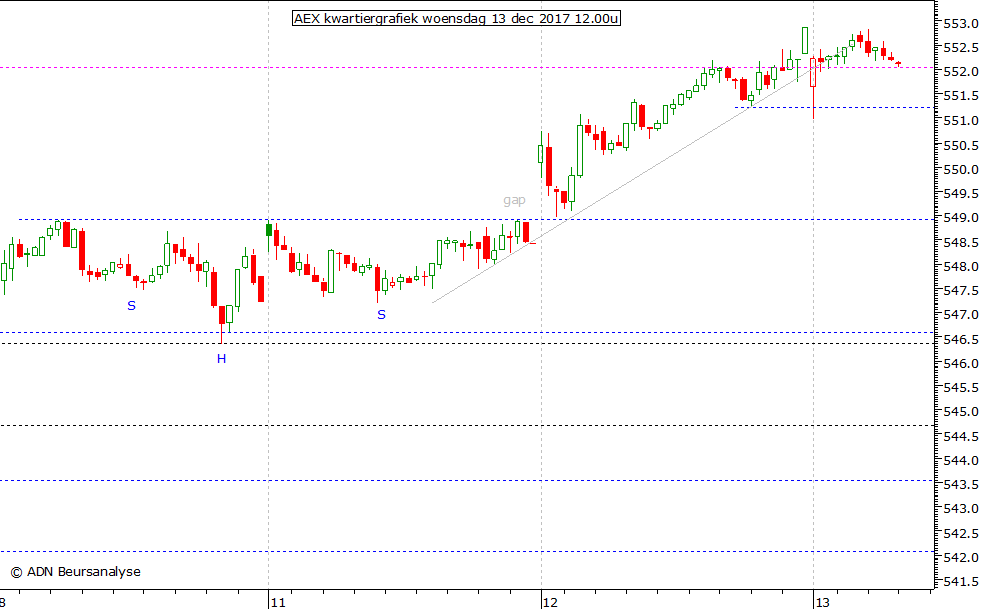The width and height of the screenshot is (982, 609).
Task: Click the 545.0 price axis label
Action: 961,412
